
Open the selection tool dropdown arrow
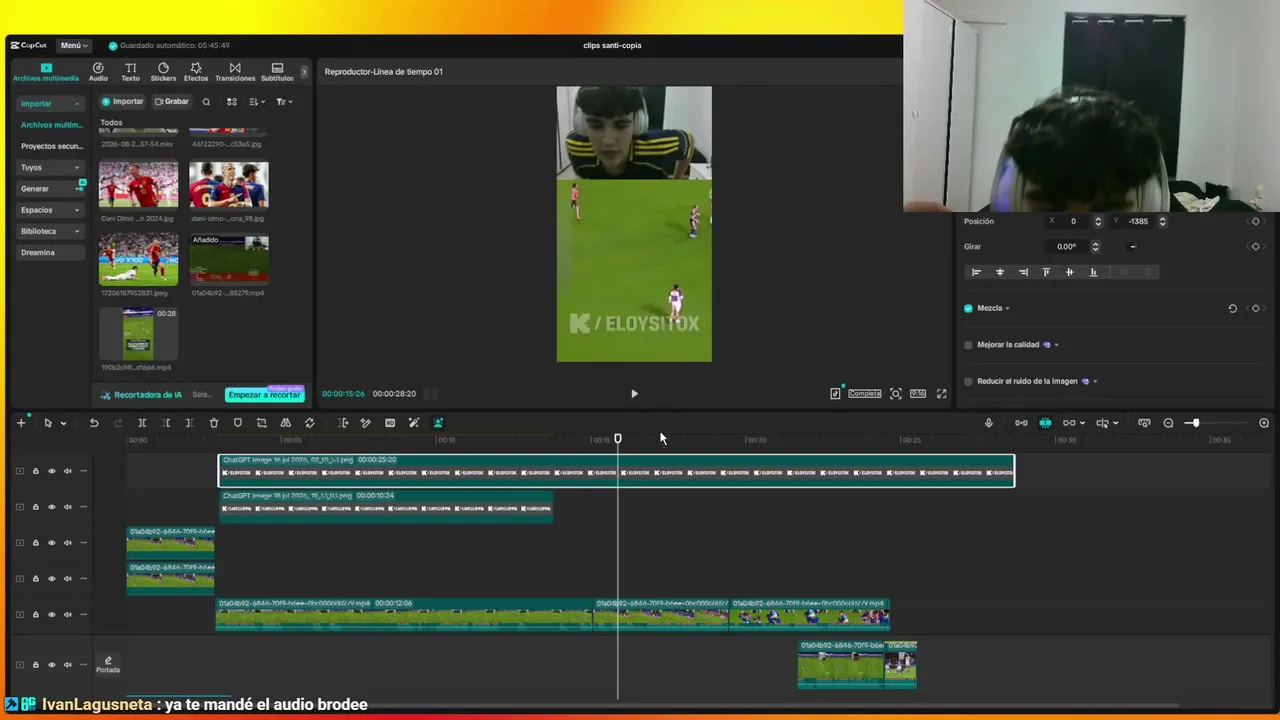click(63, 424)
